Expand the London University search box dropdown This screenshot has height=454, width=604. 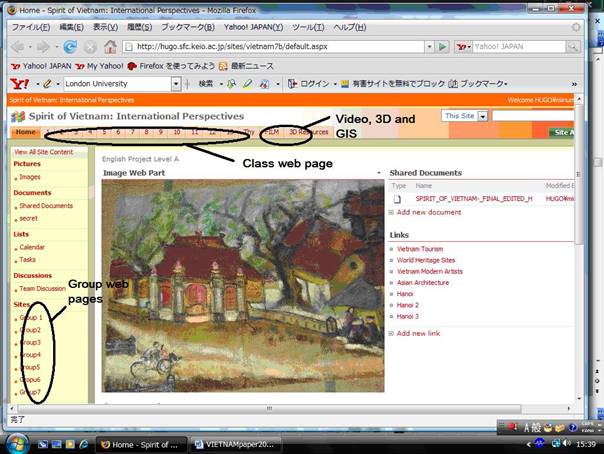[x=176, y=84]
